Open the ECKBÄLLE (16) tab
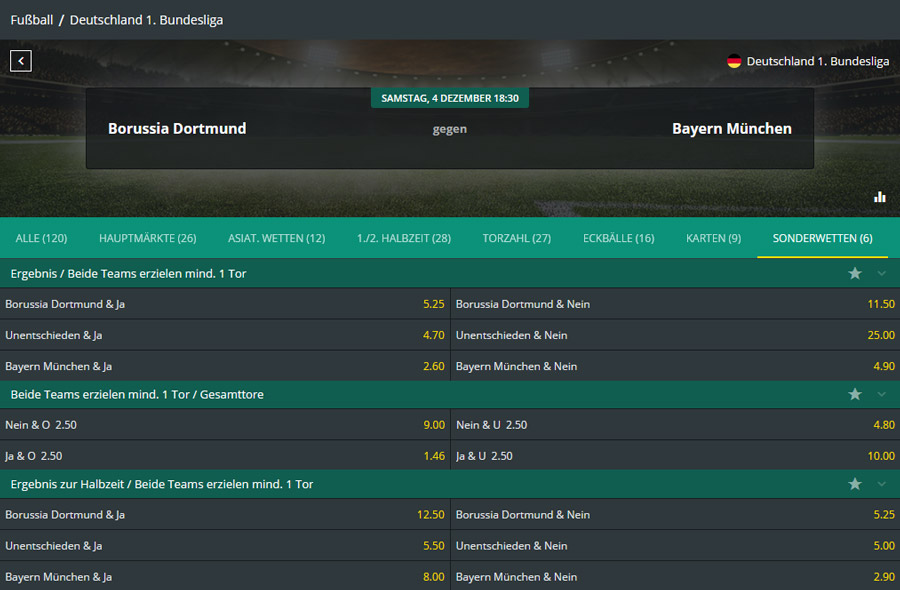The image size is (900, 590). (619, 238)
